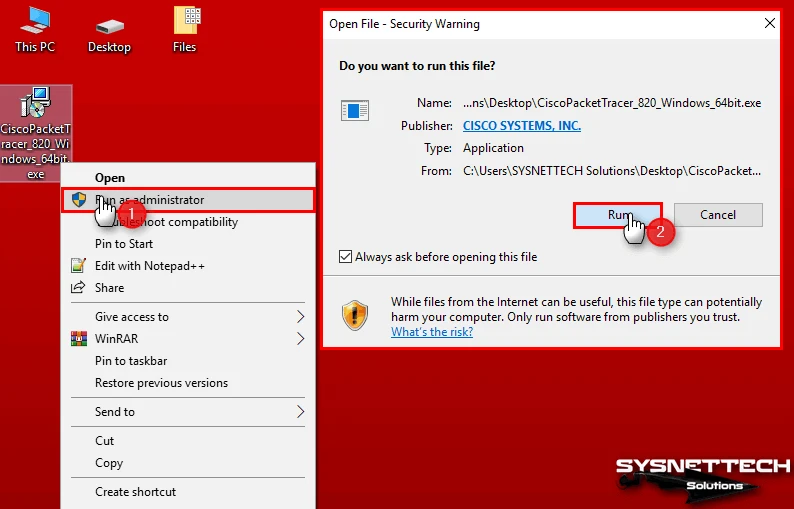Select Pin to Start menu entry

coord(124,244)
